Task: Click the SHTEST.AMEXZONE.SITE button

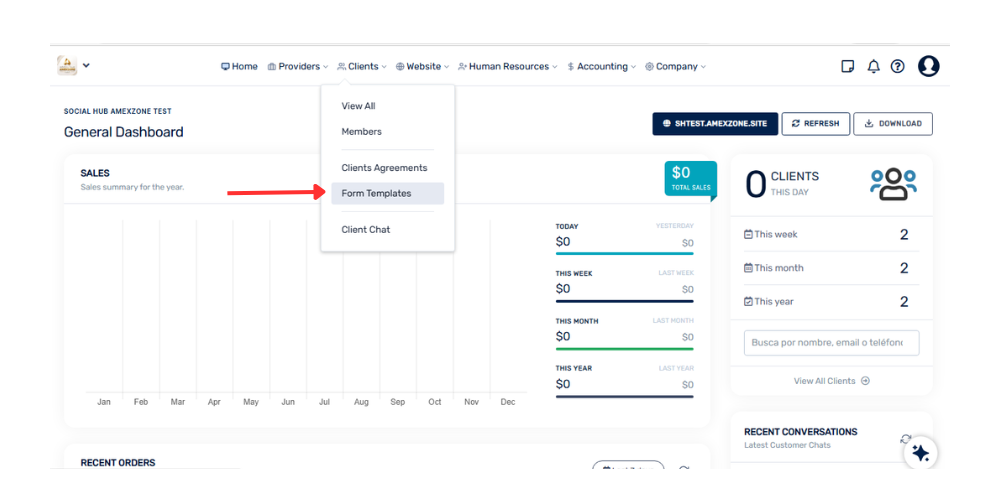Action: pyautogui.click(x=715, y=124)
